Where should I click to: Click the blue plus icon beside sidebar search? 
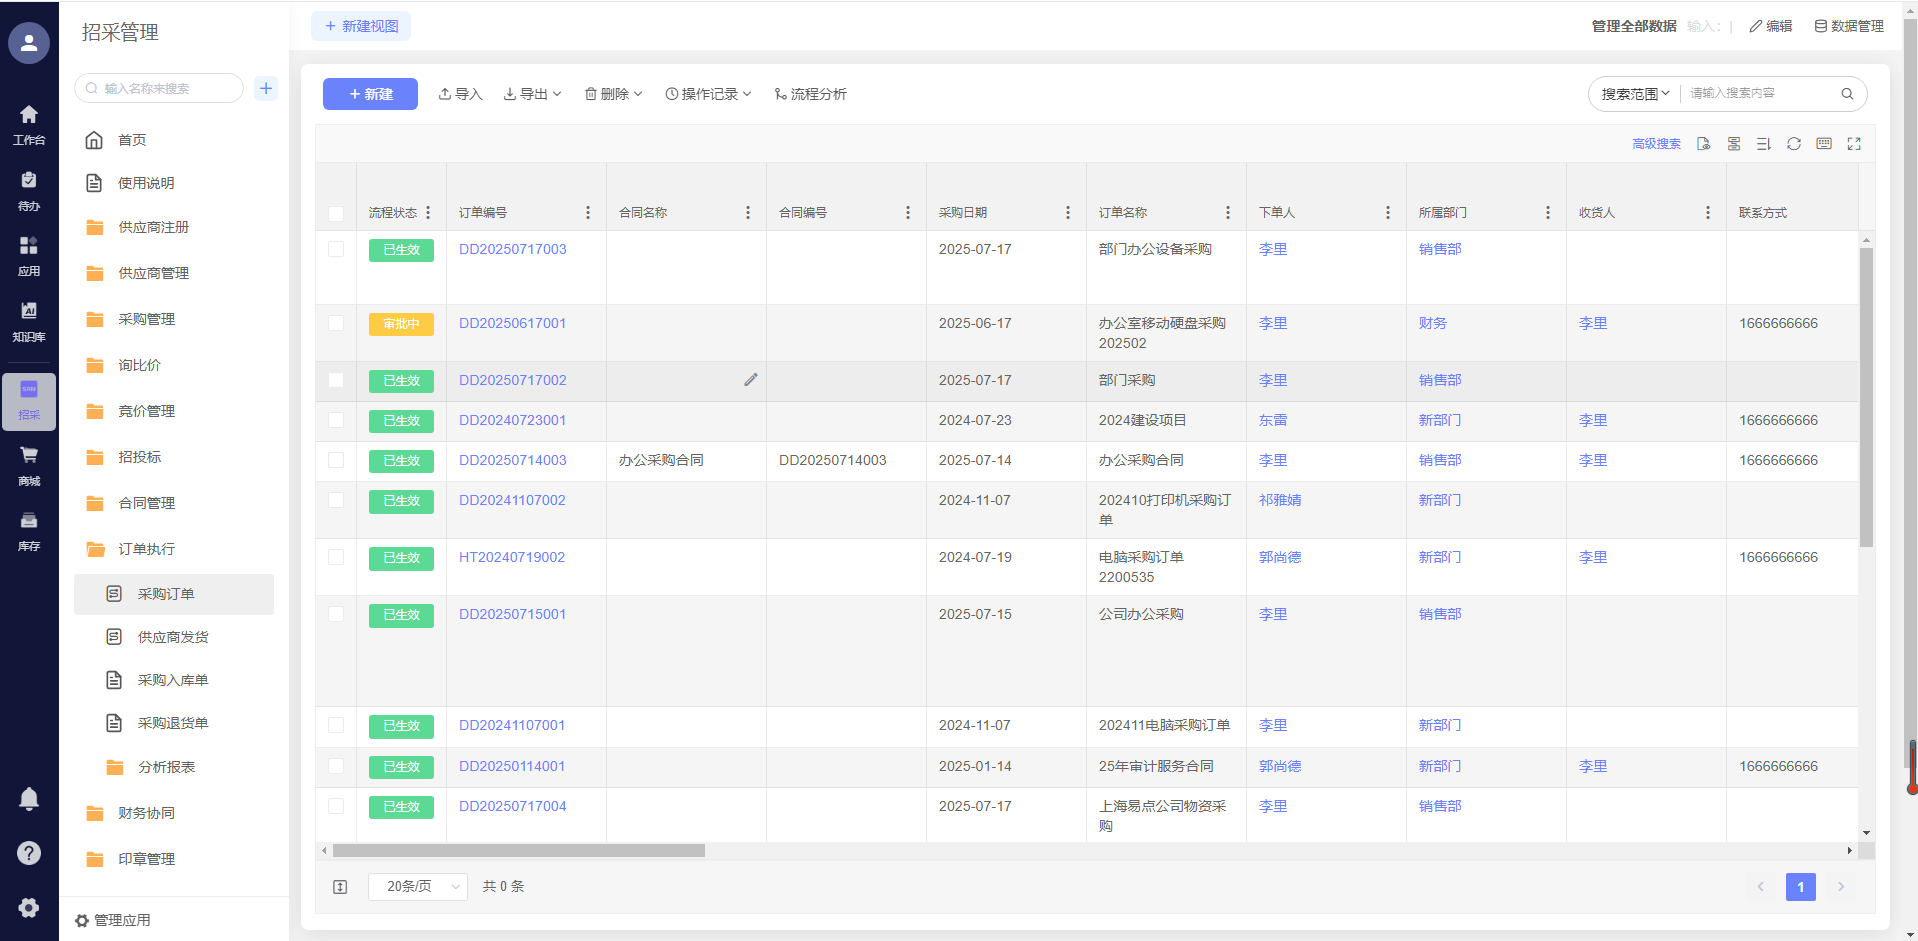tap(266, 88)
